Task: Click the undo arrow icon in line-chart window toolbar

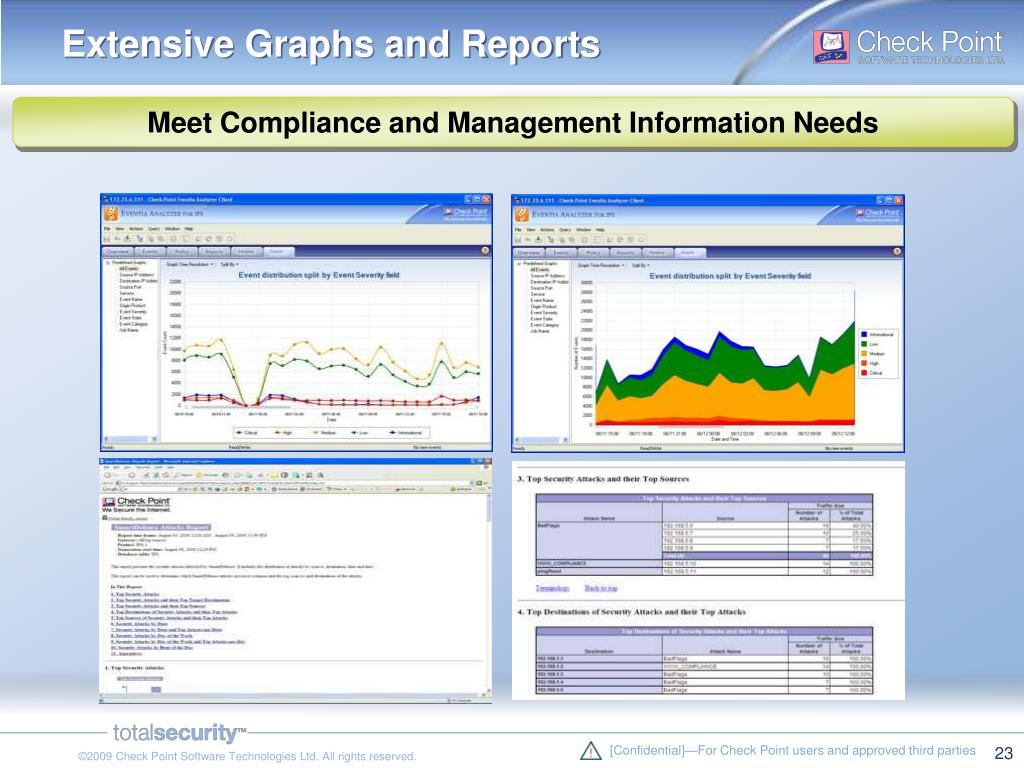Action: [117, 239]
